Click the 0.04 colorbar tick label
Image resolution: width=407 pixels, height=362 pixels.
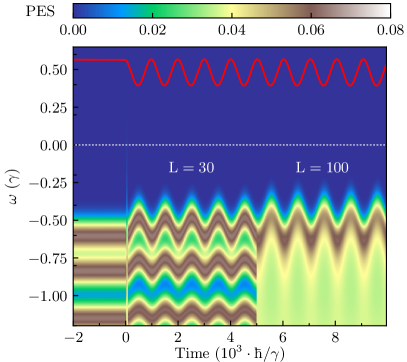point(232,30)
